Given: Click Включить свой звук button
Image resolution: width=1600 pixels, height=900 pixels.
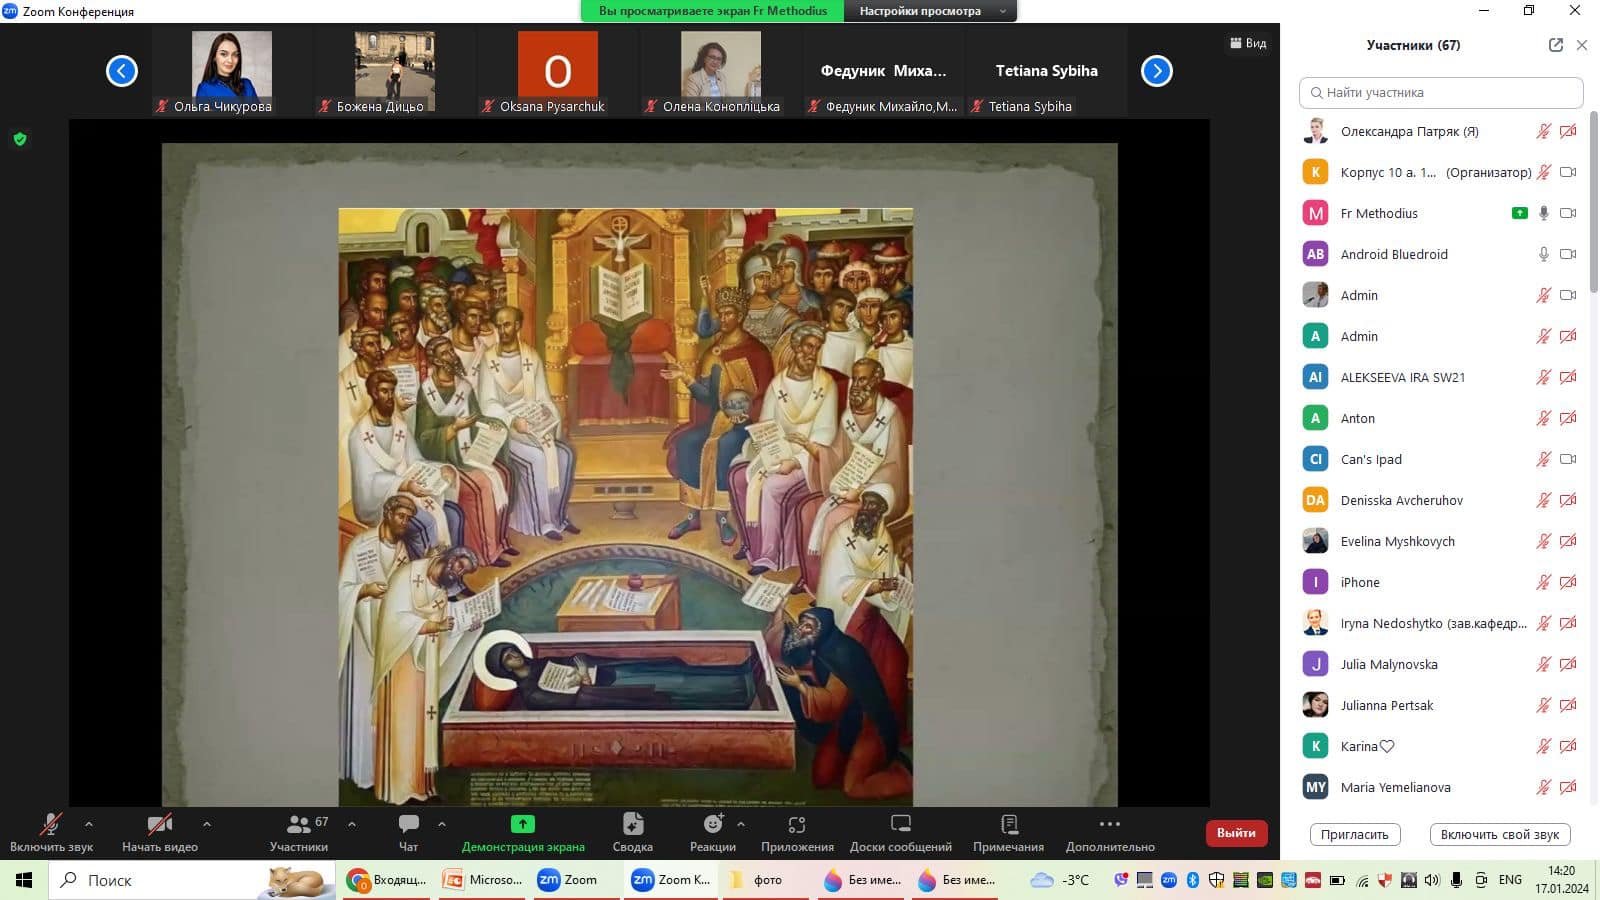Looking at the screenshot, I should pyautogui.click(x=1500, y=834).
